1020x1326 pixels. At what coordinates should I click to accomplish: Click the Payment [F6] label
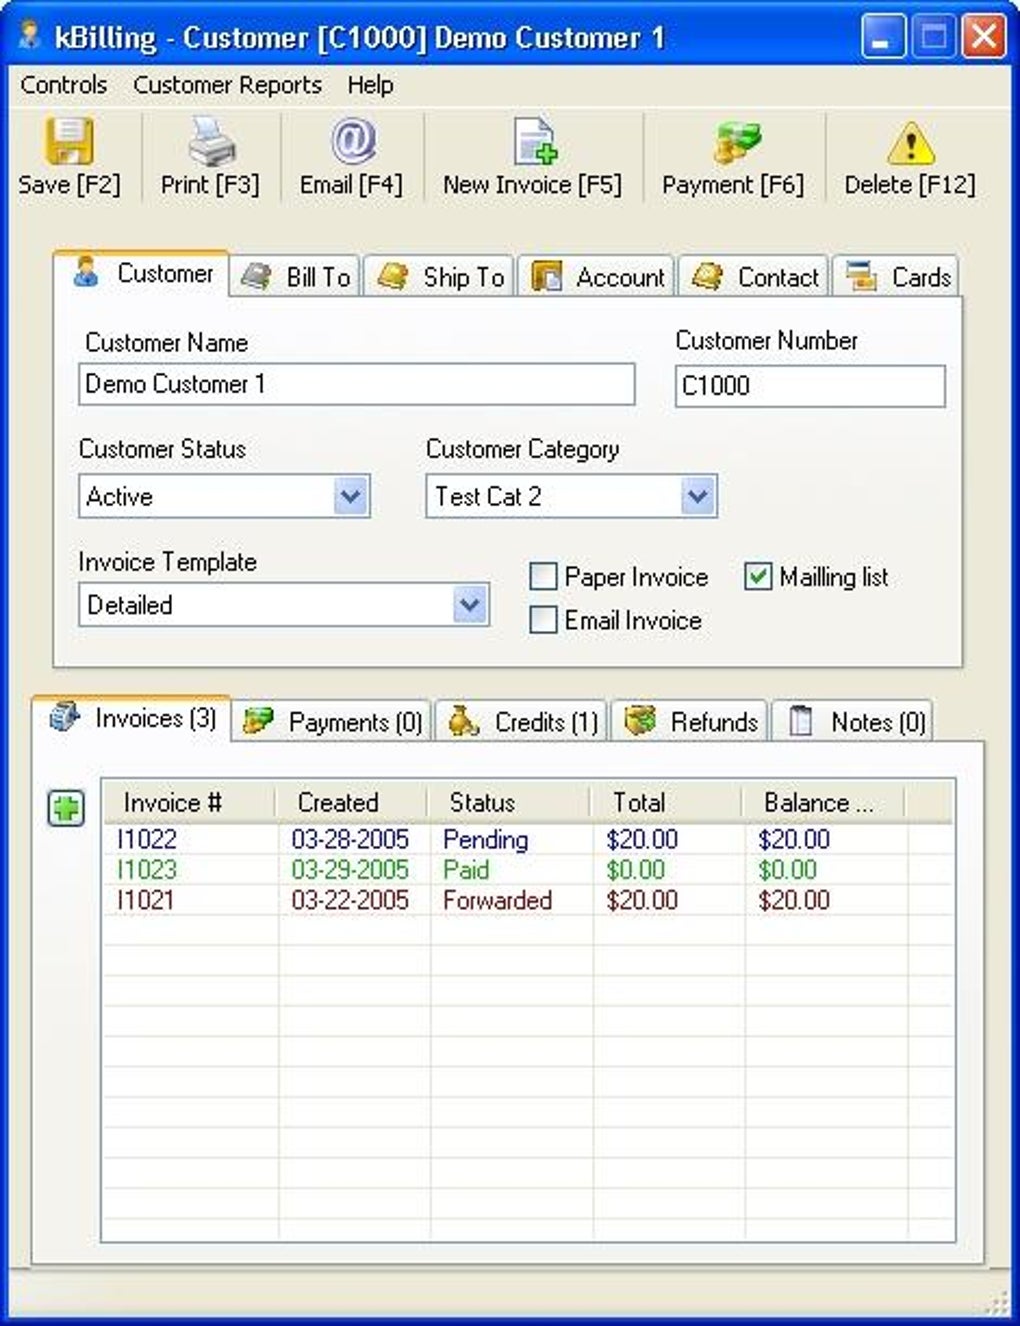coord(733,185)
